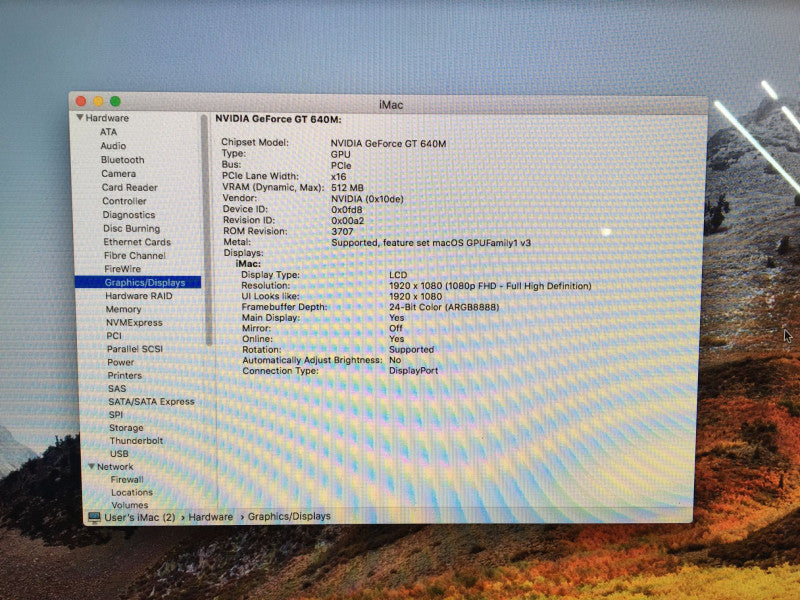800x600 pixels.
Task: Click the Rotation Supported value
Action: point(412,349)
